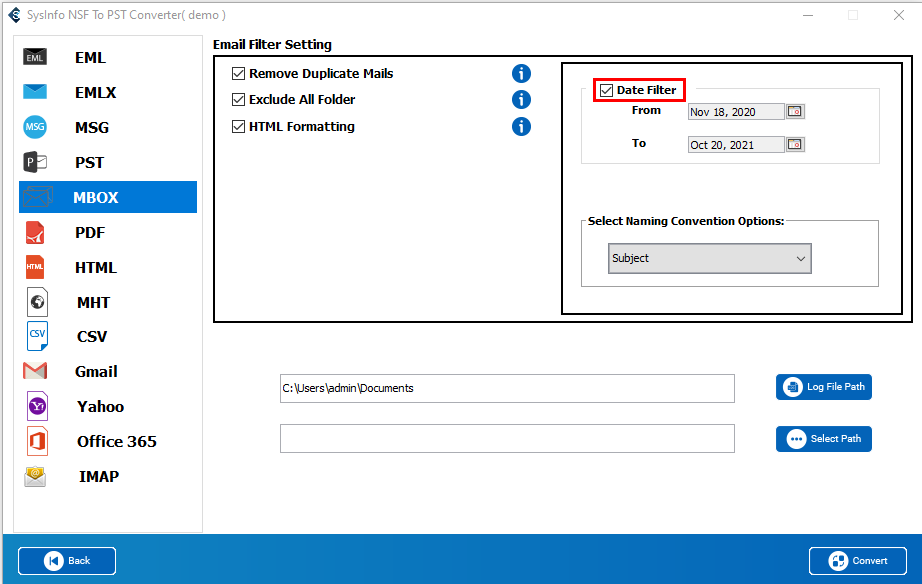Image resolution: width=922 pixels, height=584 pixels.
Task: Go Back to the previous step
Action: click(x=66, y=560)
